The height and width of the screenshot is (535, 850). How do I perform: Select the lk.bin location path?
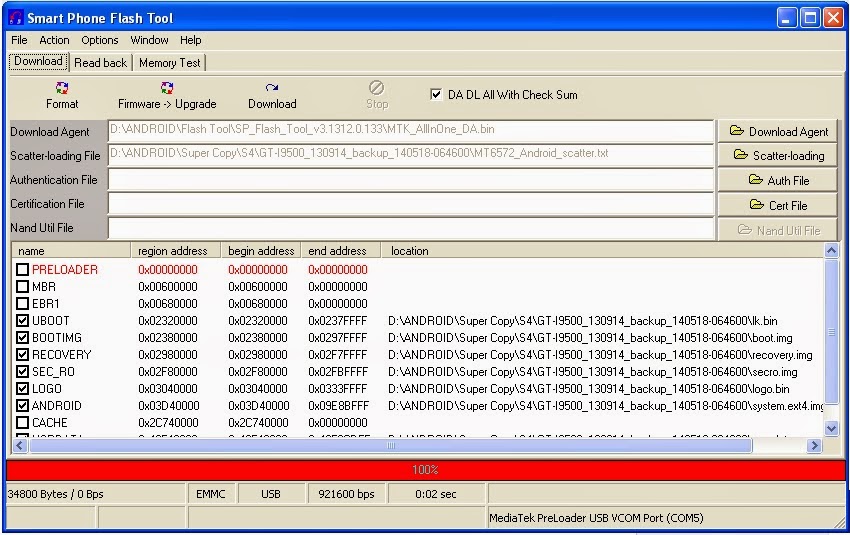tap(582, 321)
